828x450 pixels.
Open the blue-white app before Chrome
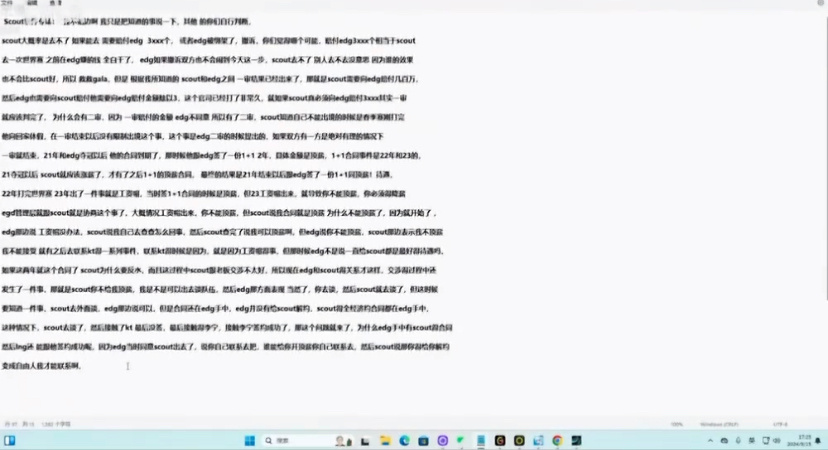click(x=538, y=440)
